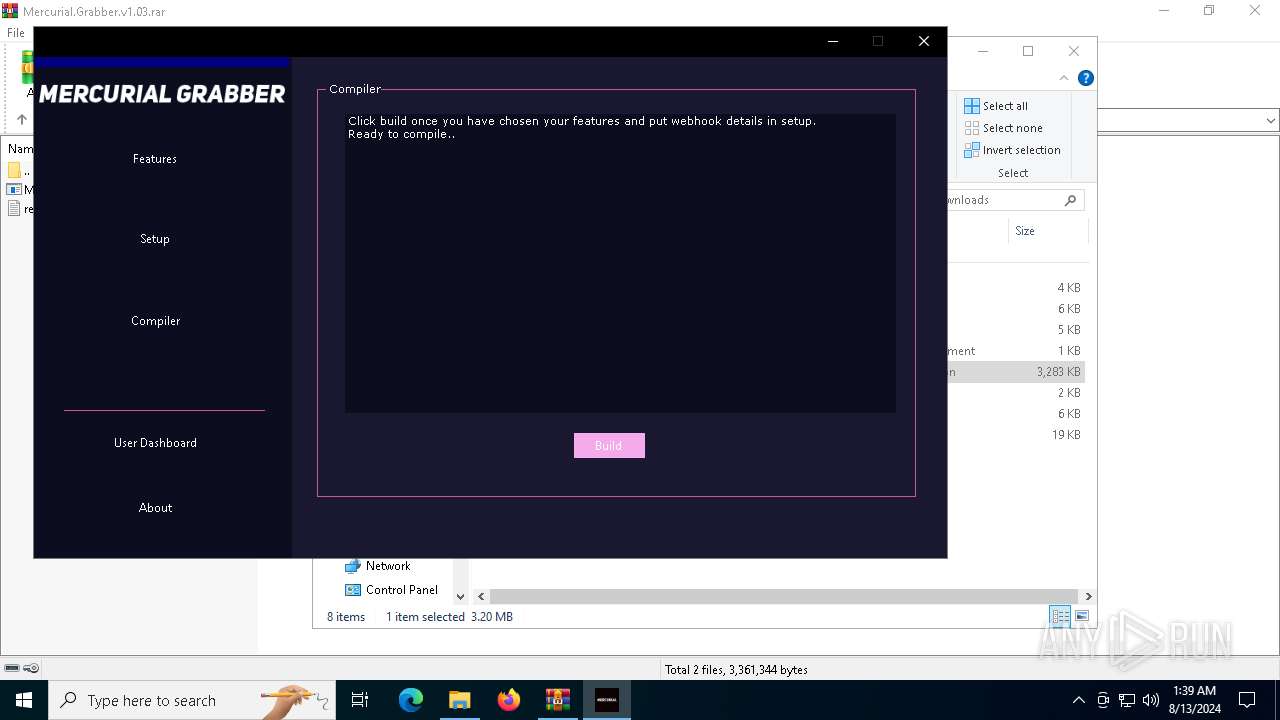
Task: Show hidden system tray icons
Action: click(x=1078, y=700)
